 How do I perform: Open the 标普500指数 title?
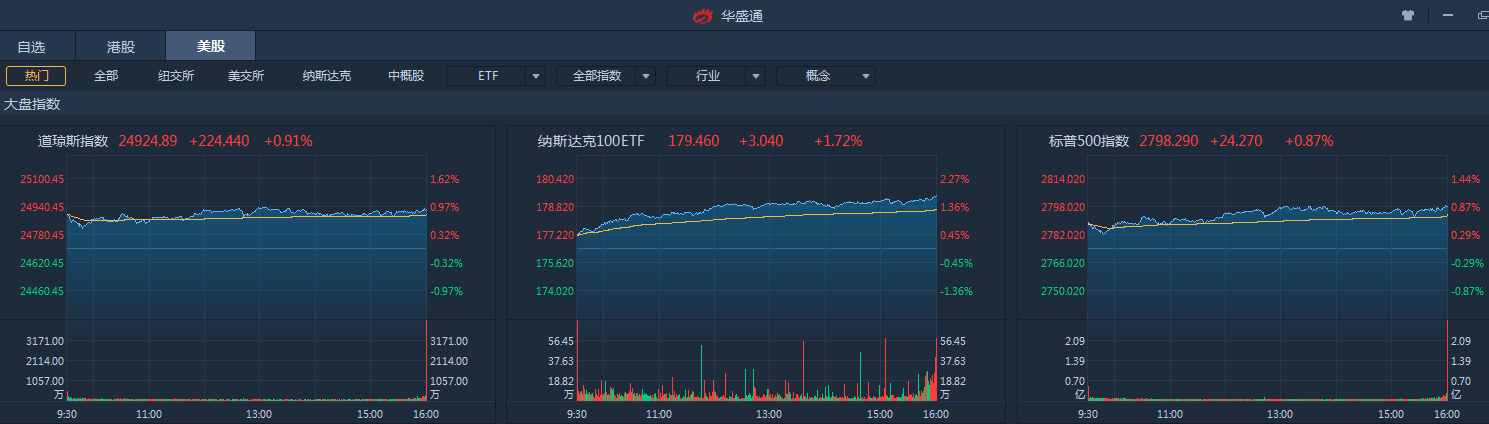[x=1089, y=141]
